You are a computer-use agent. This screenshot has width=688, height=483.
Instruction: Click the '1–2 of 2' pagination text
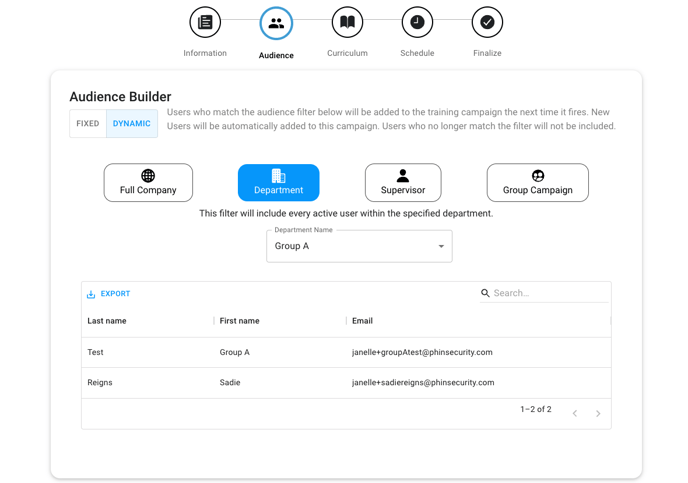click(536, 409)
